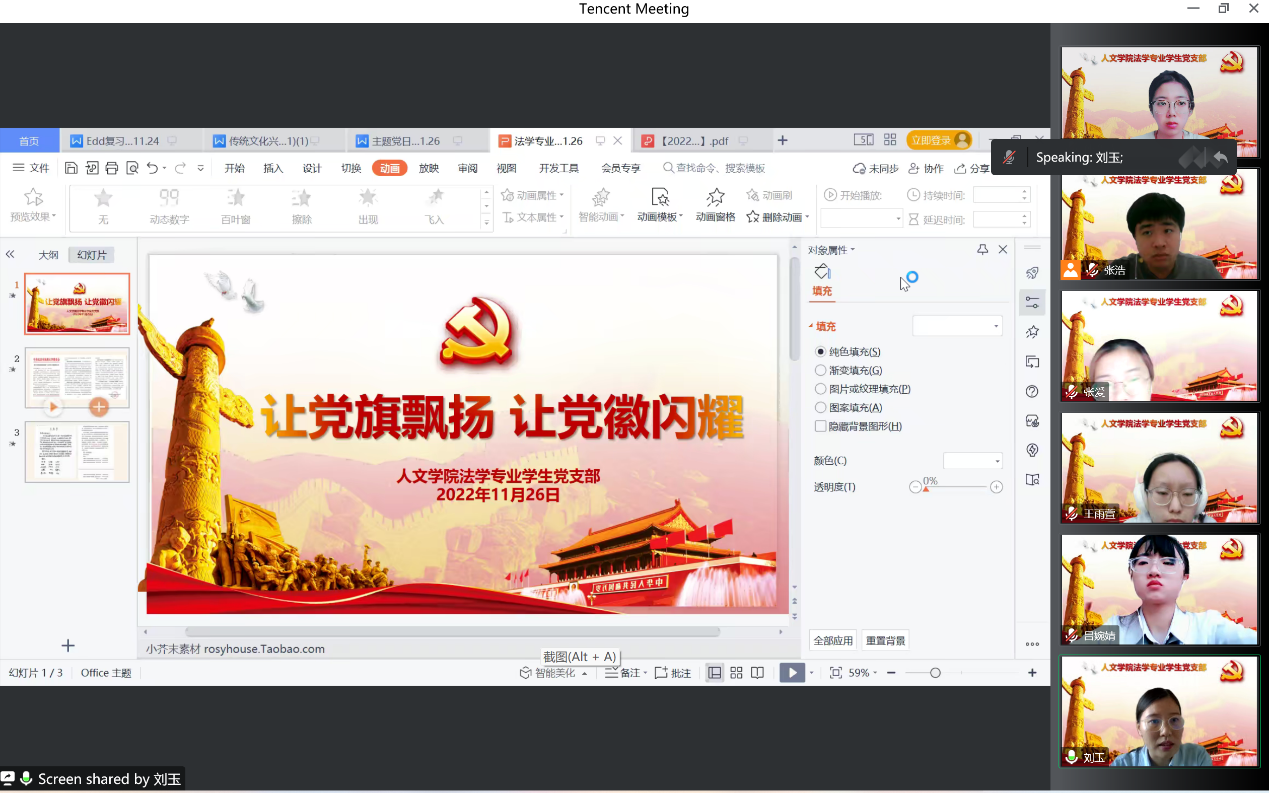Switch to slide sorter grid view
The width and height of the screenshot is (1269, 793).
[x=736, y=673]
